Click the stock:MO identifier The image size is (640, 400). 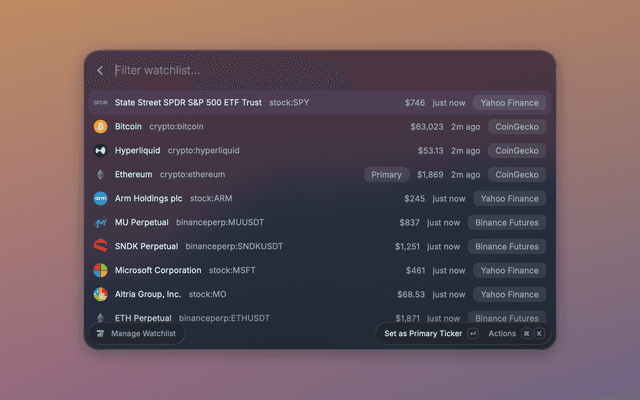click(207, 294)
